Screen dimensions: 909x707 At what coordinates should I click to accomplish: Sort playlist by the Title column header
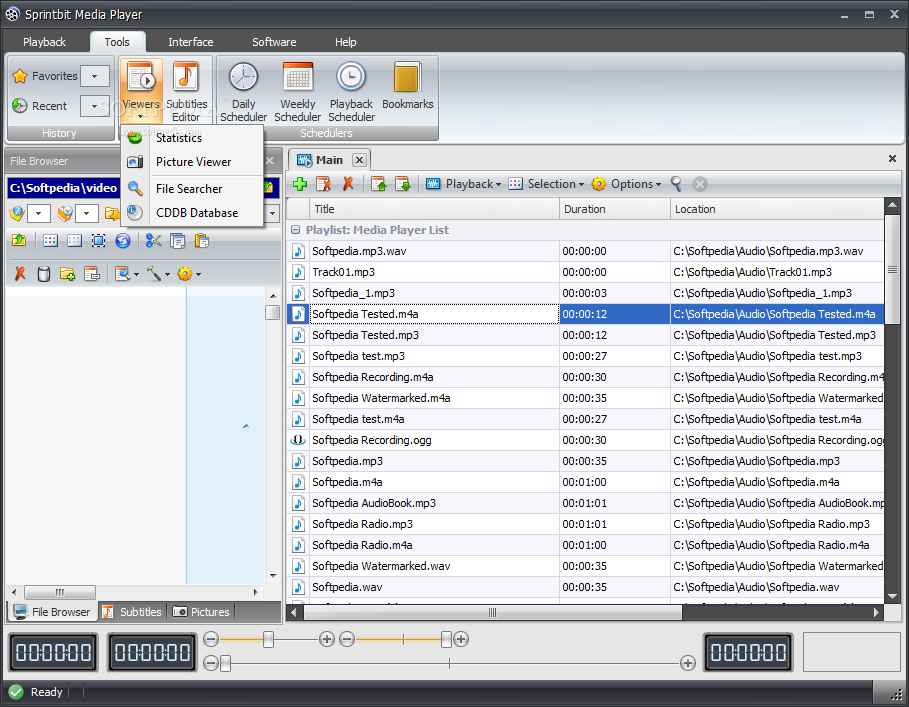[x=434, y=209]
